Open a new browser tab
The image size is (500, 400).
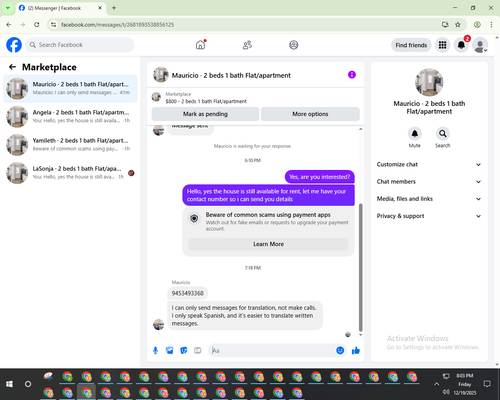[114, 8]
